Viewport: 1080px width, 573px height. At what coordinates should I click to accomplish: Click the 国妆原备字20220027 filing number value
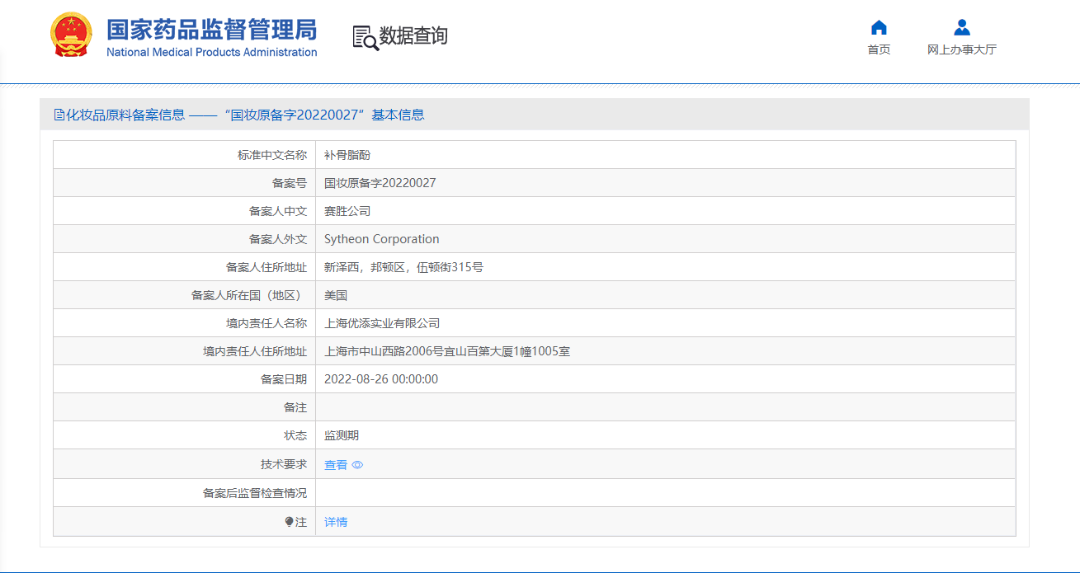coord(380,183)
